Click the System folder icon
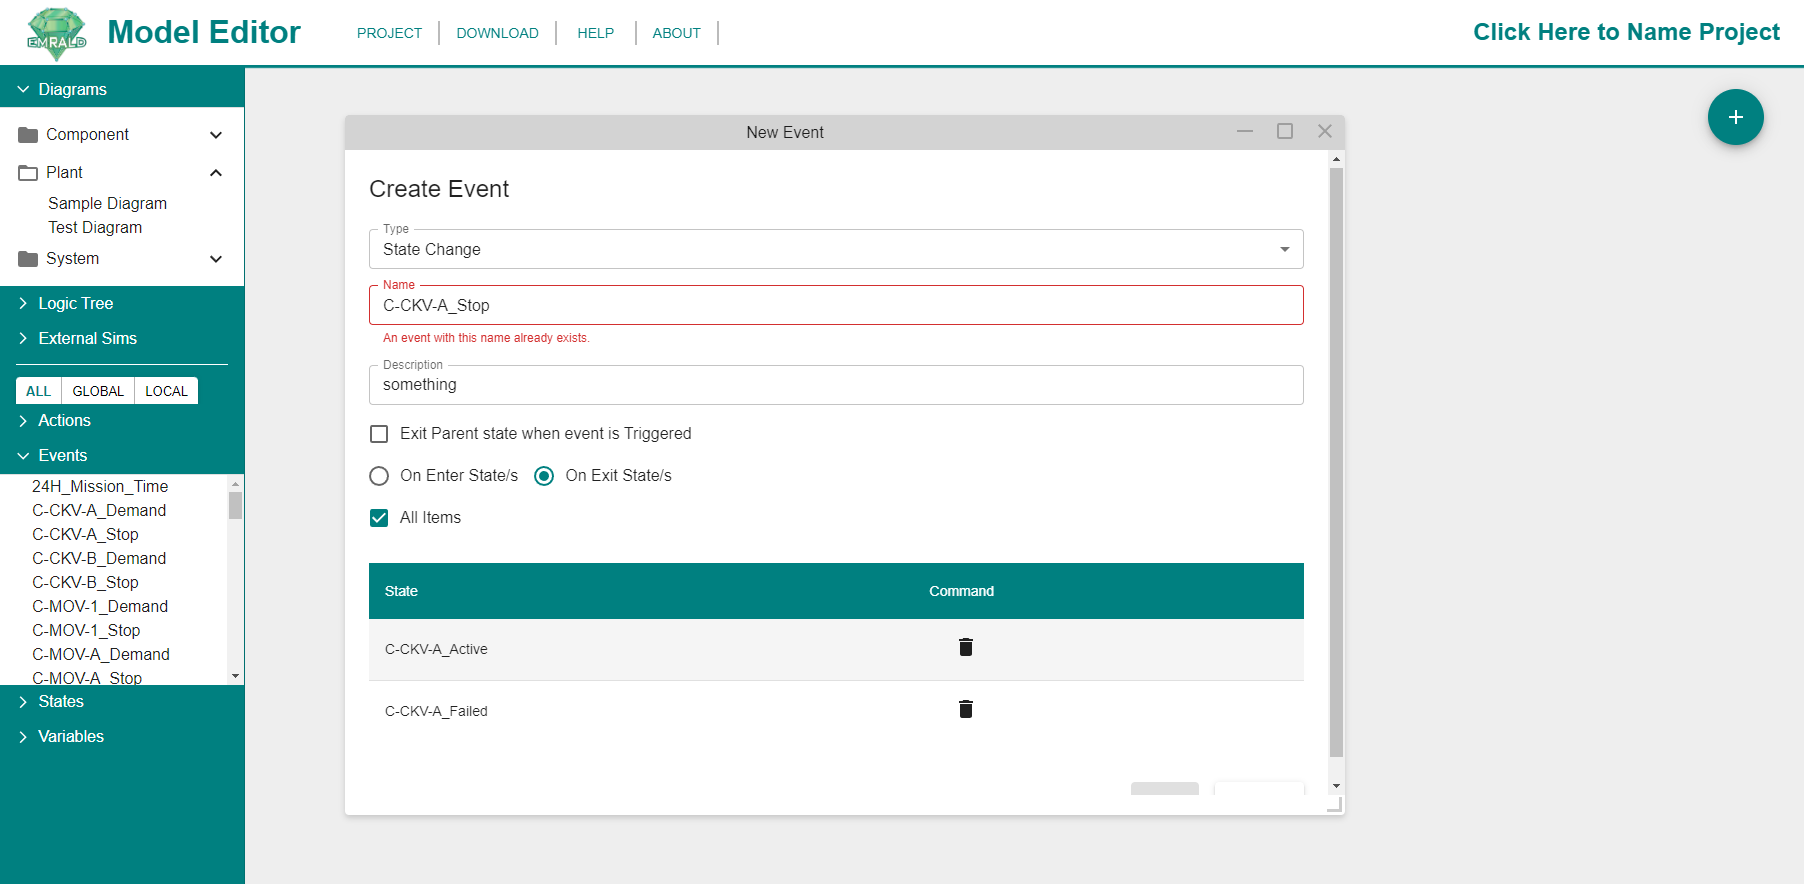 28,259
